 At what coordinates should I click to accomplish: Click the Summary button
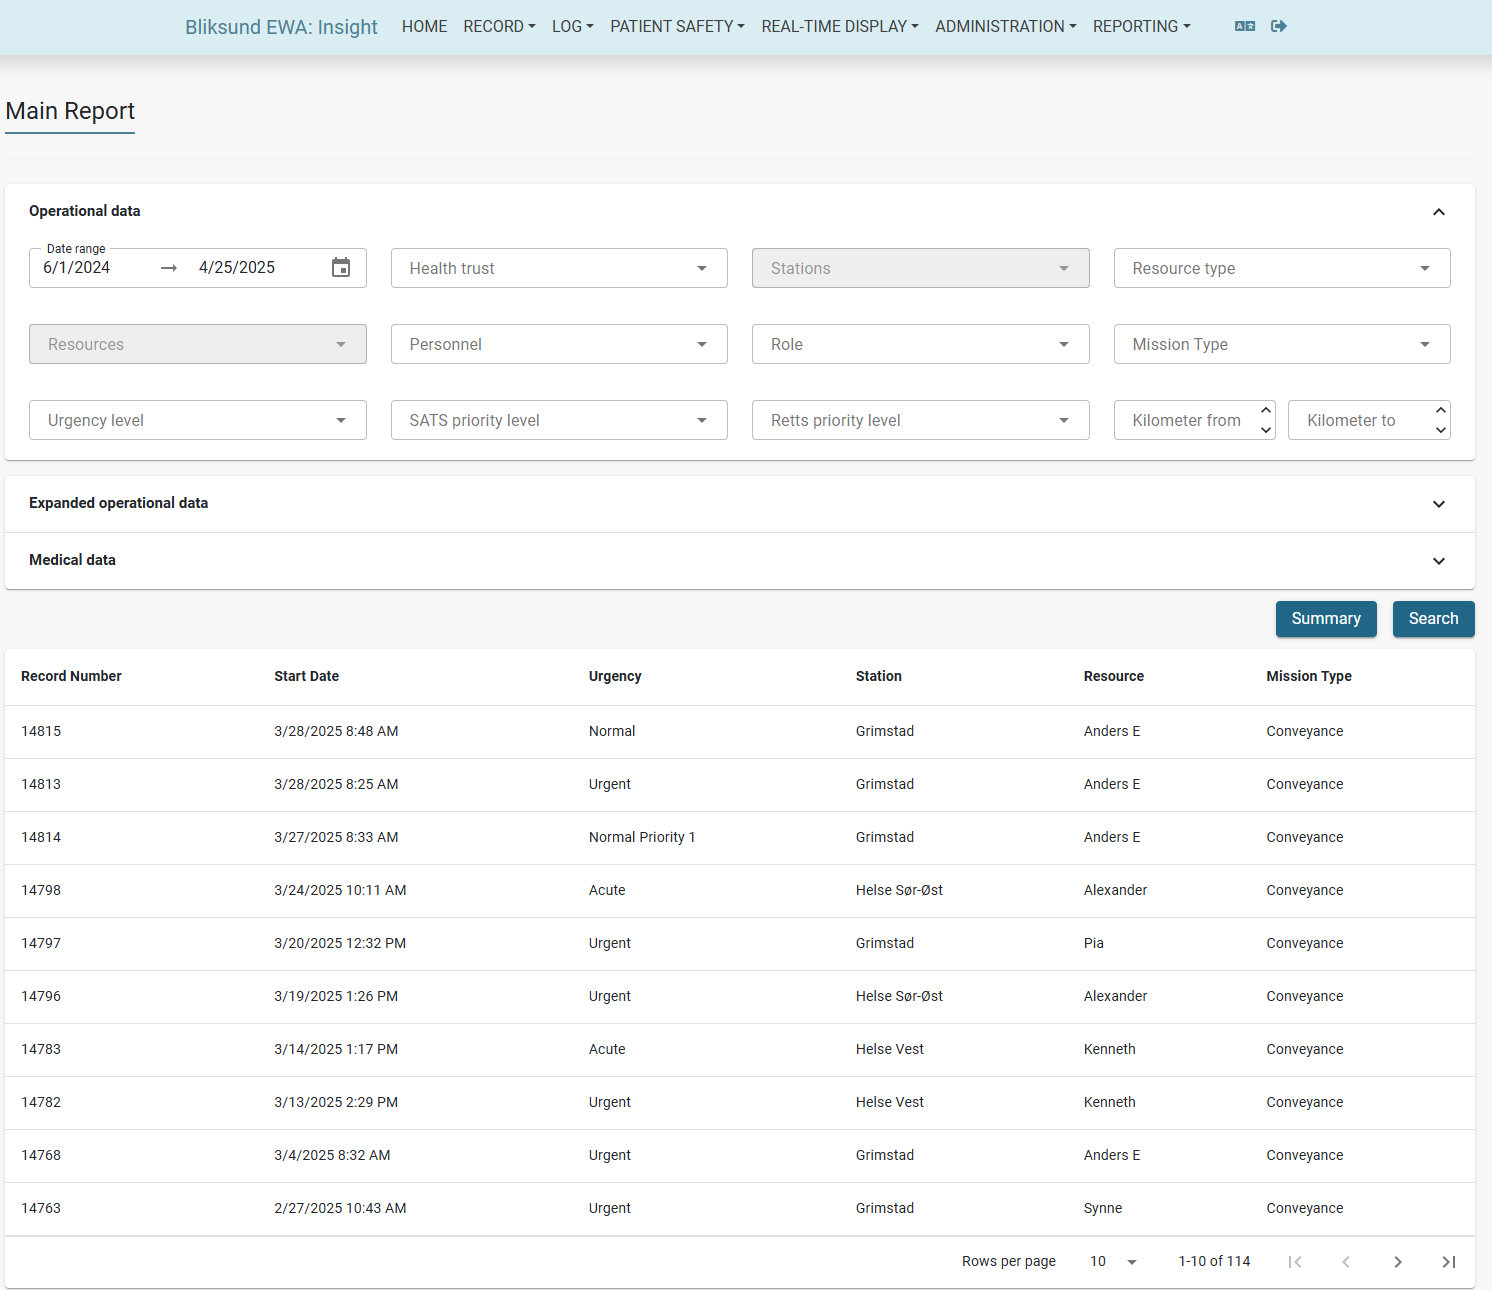(x=1326, y=619)
